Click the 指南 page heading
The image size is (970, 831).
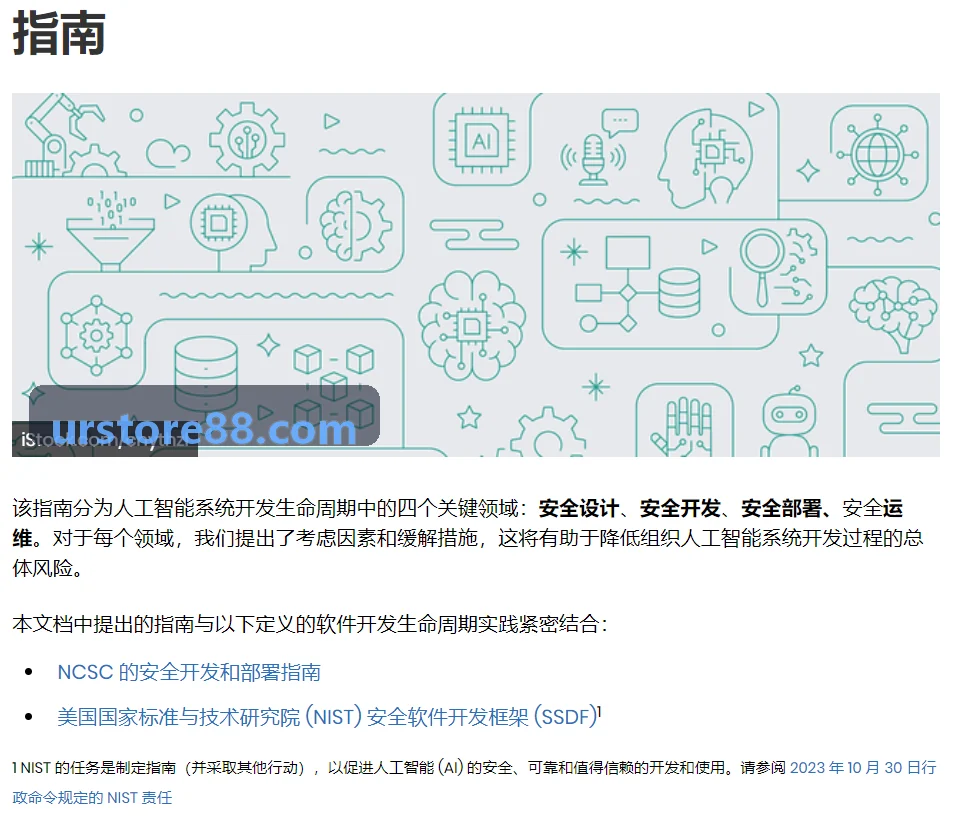point(59,34)
